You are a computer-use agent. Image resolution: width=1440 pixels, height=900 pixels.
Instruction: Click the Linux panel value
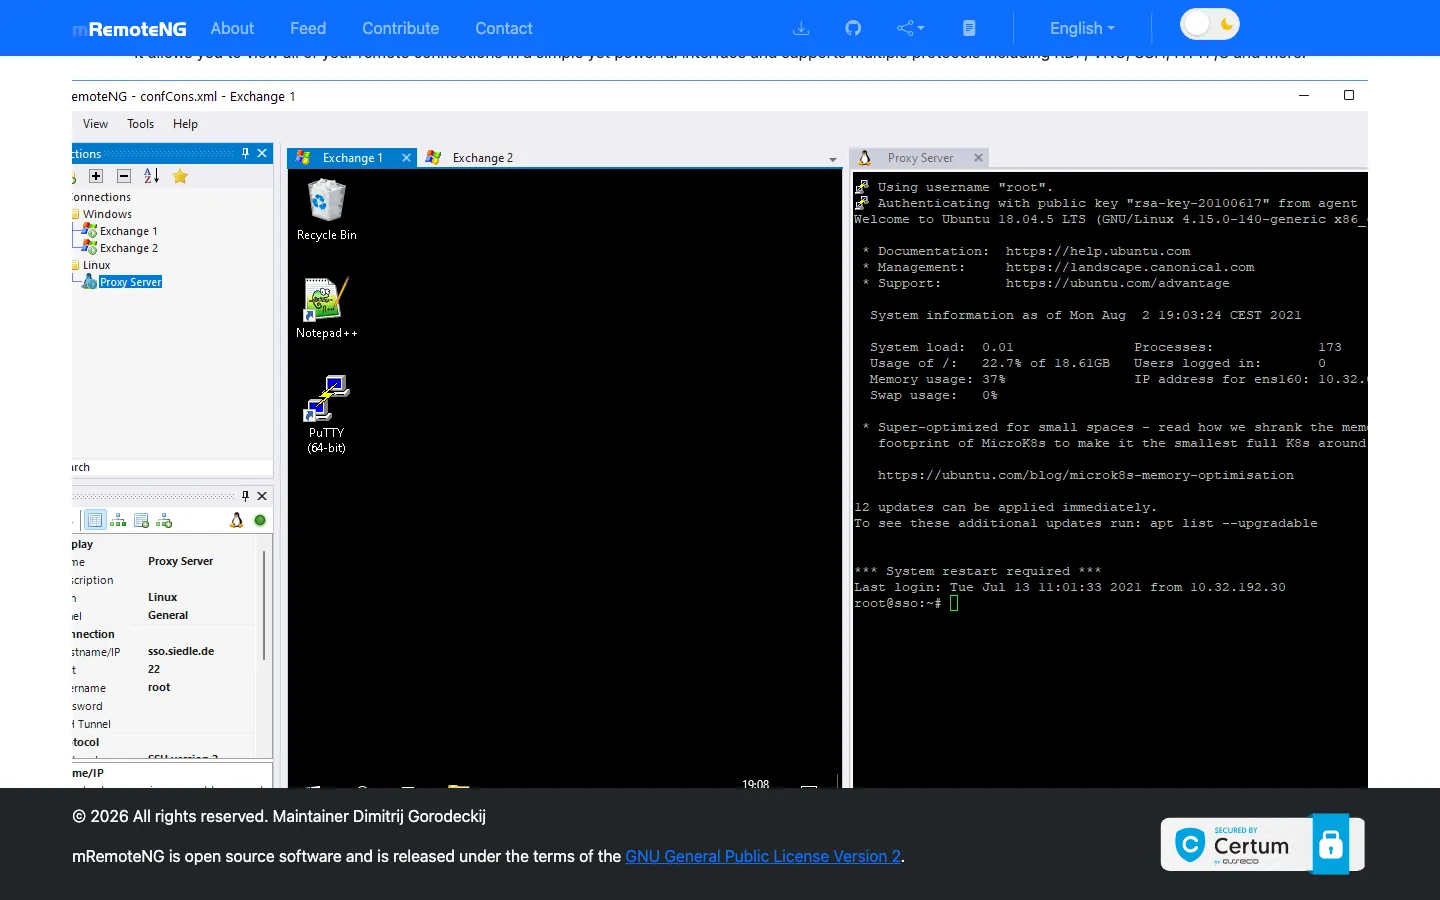(162, 597)
